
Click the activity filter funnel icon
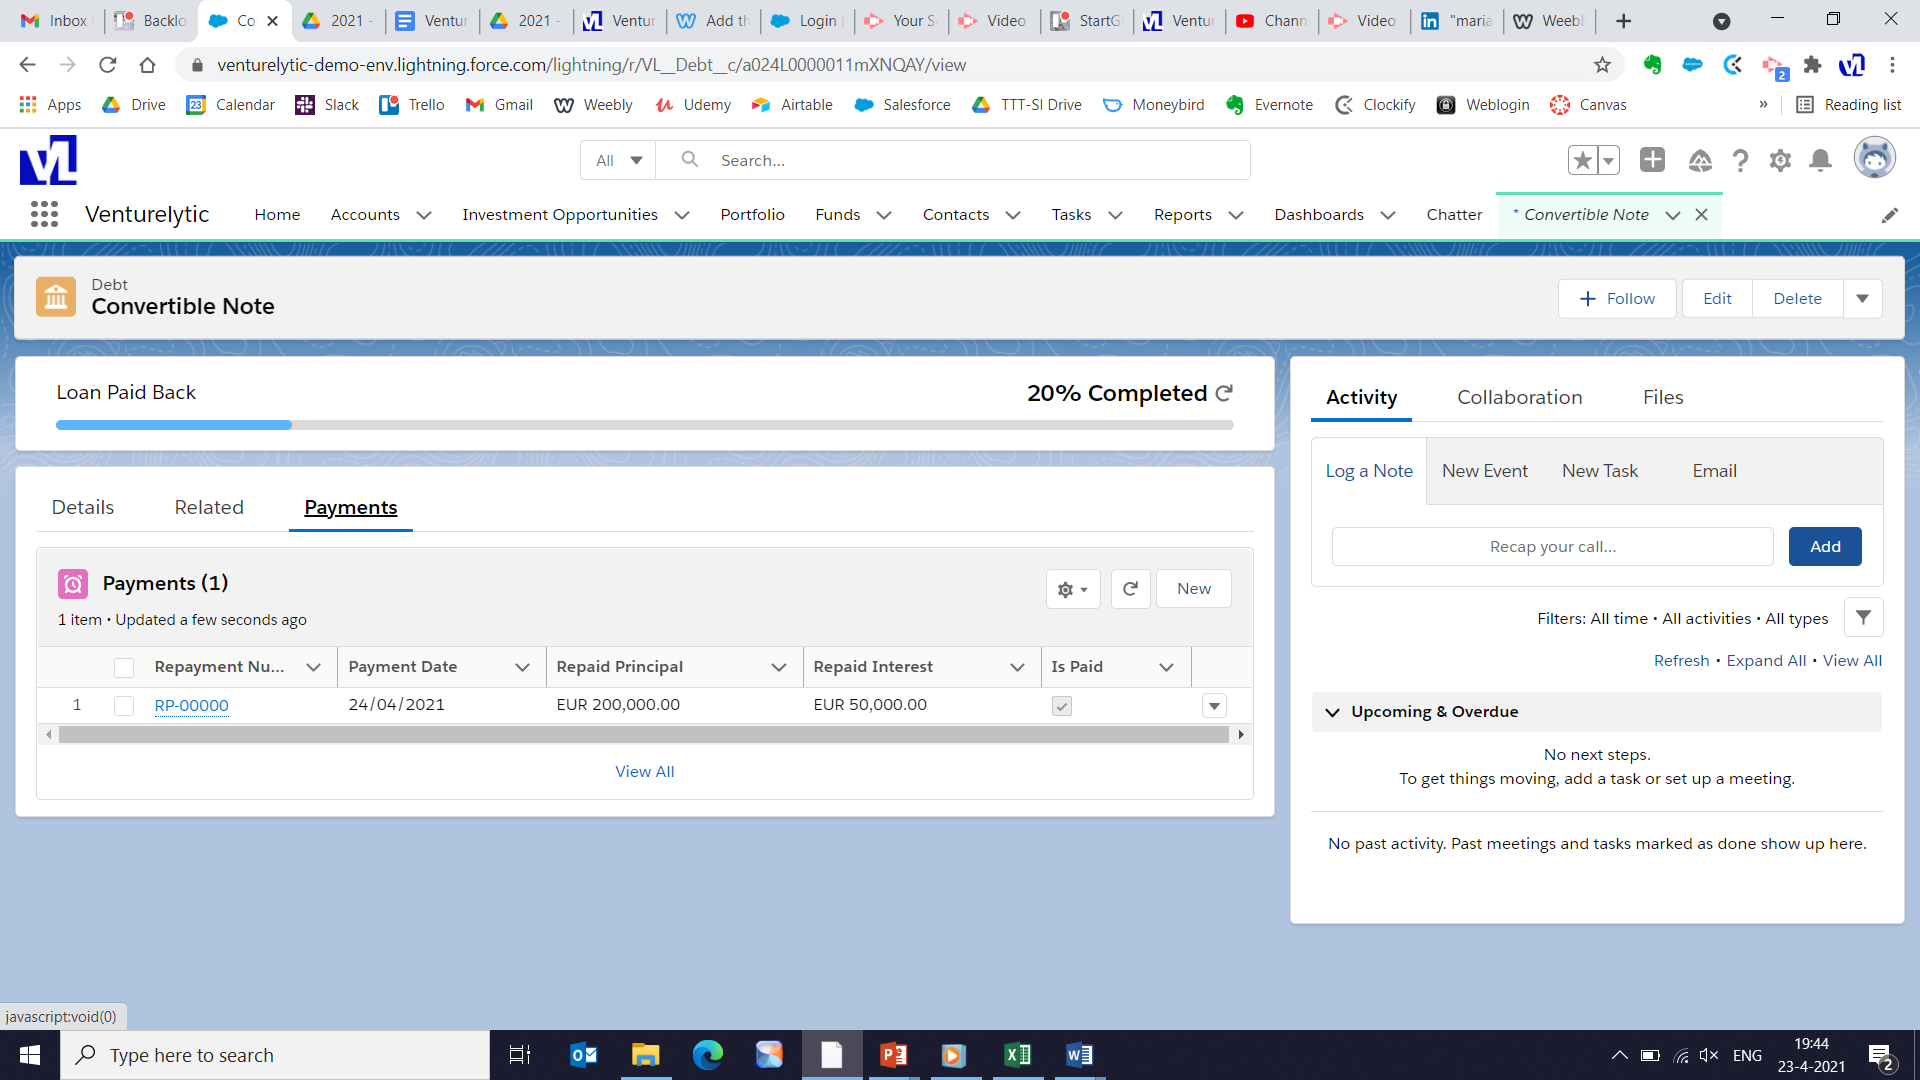pyautogui.click(x=1863, y=618)
